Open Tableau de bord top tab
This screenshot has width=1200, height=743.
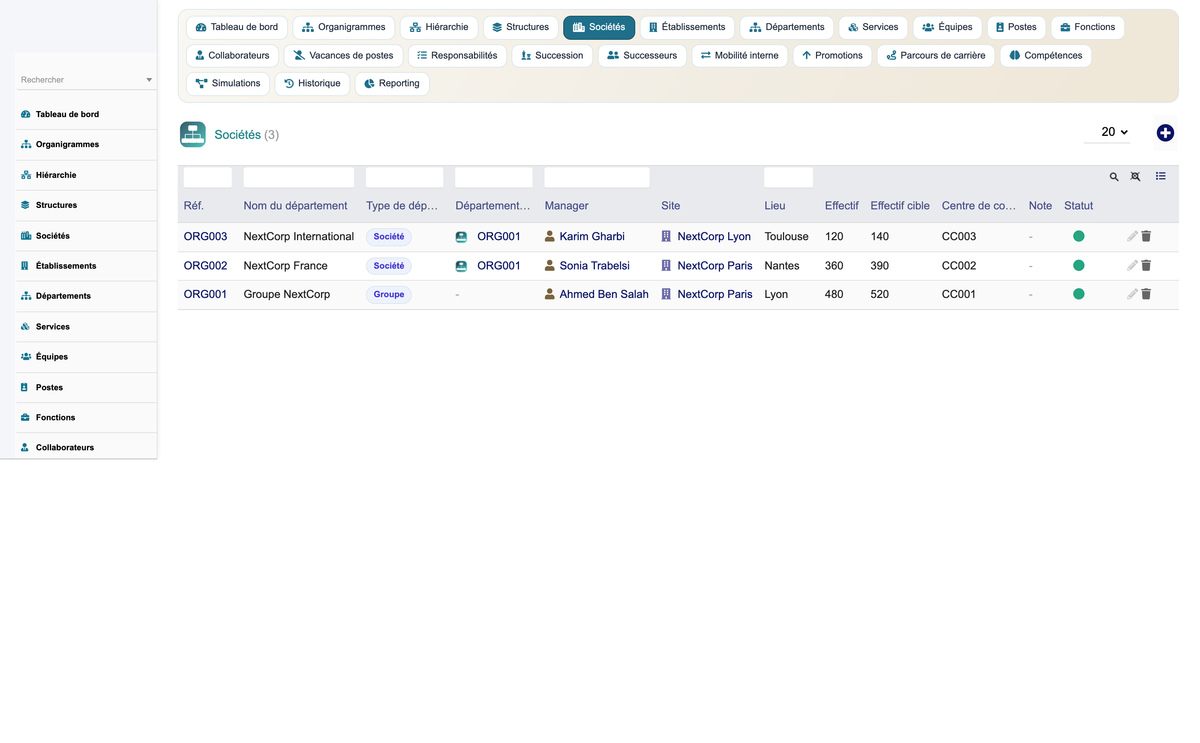point(237,27)
